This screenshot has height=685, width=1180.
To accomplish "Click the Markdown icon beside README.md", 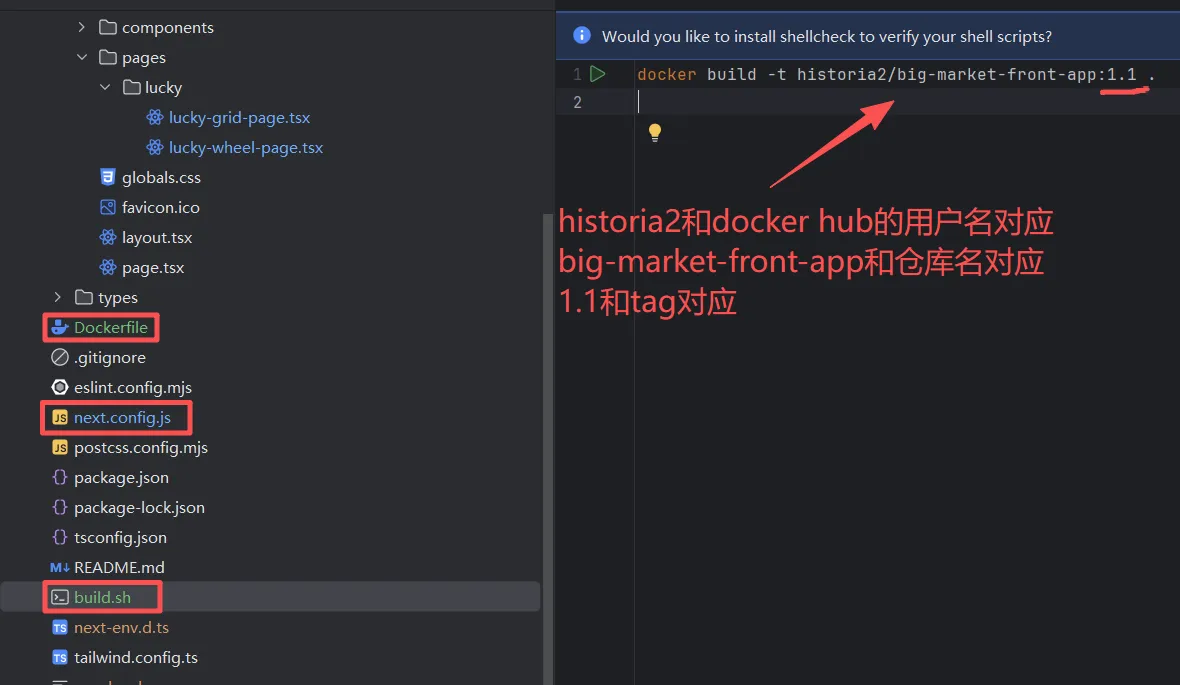I will tap(59, 567).
